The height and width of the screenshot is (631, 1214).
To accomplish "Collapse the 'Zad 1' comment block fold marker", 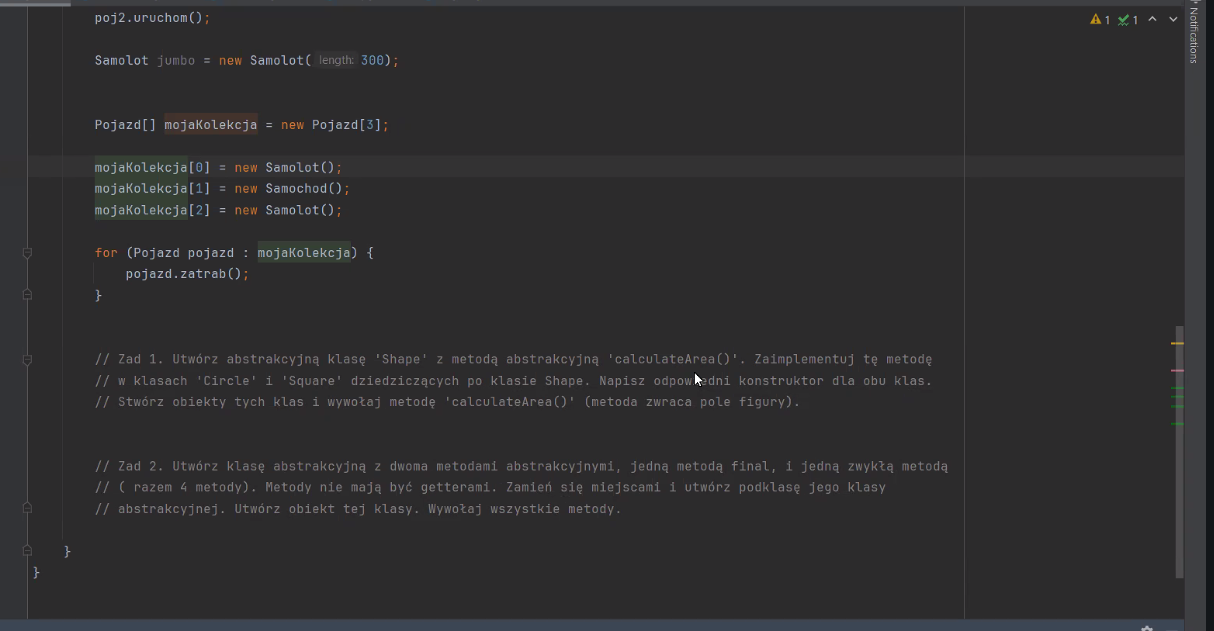I will tap(27, 359).
